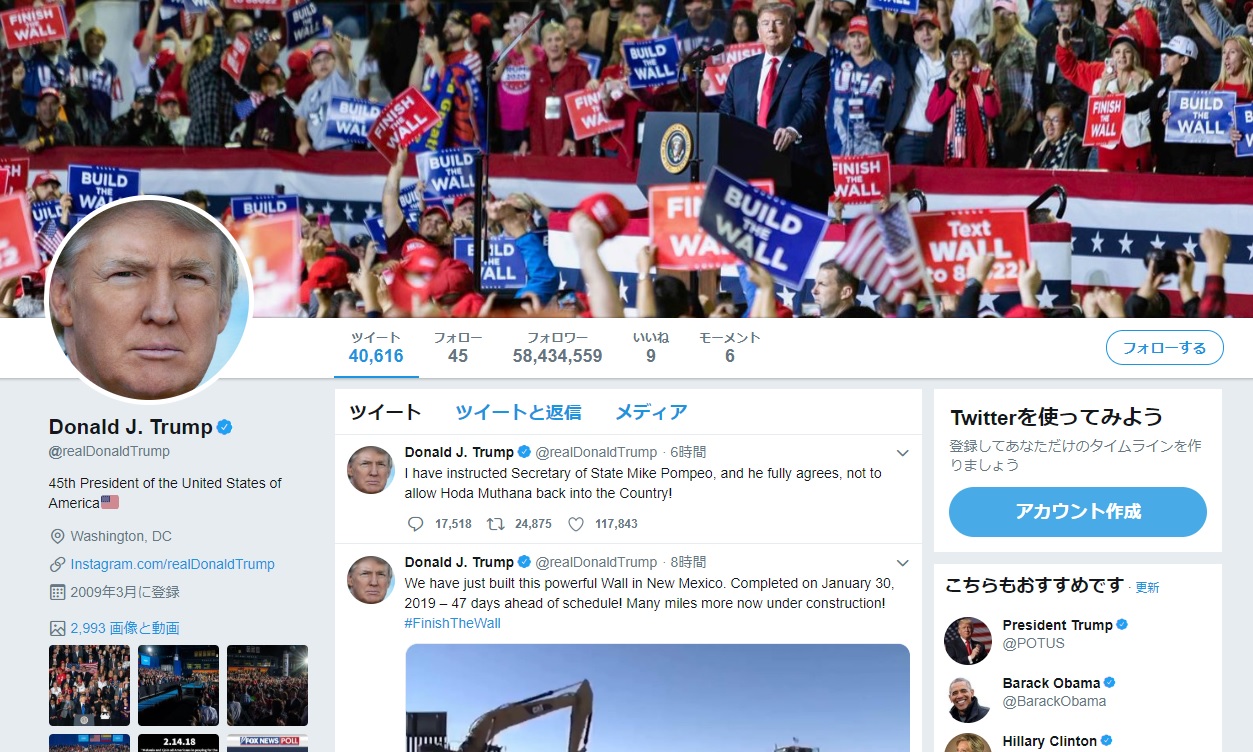Click the アカウント作成 button
The height and width of the screenshot is (752, 1253).
click(x=1078, y=512)
